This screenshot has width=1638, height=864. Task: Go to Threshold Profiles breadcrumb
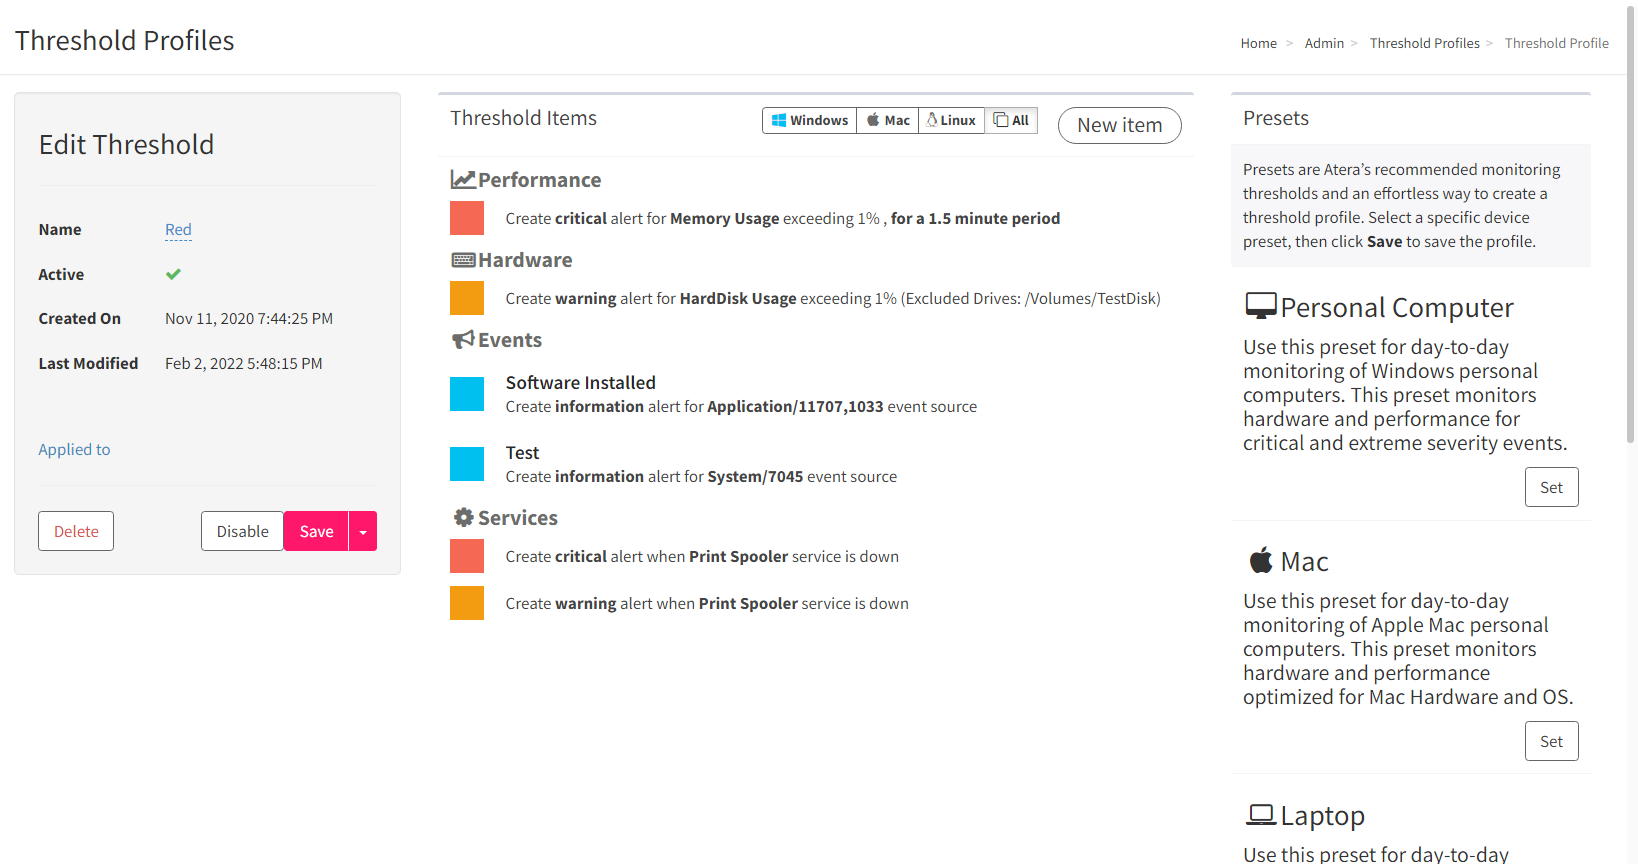point(1424,43)
